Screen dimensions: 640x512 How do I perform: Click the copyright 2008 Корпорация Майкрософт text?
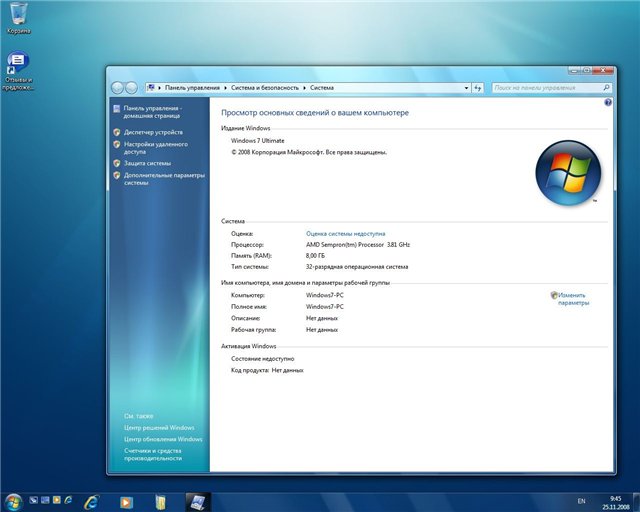[x=309, y=153]
